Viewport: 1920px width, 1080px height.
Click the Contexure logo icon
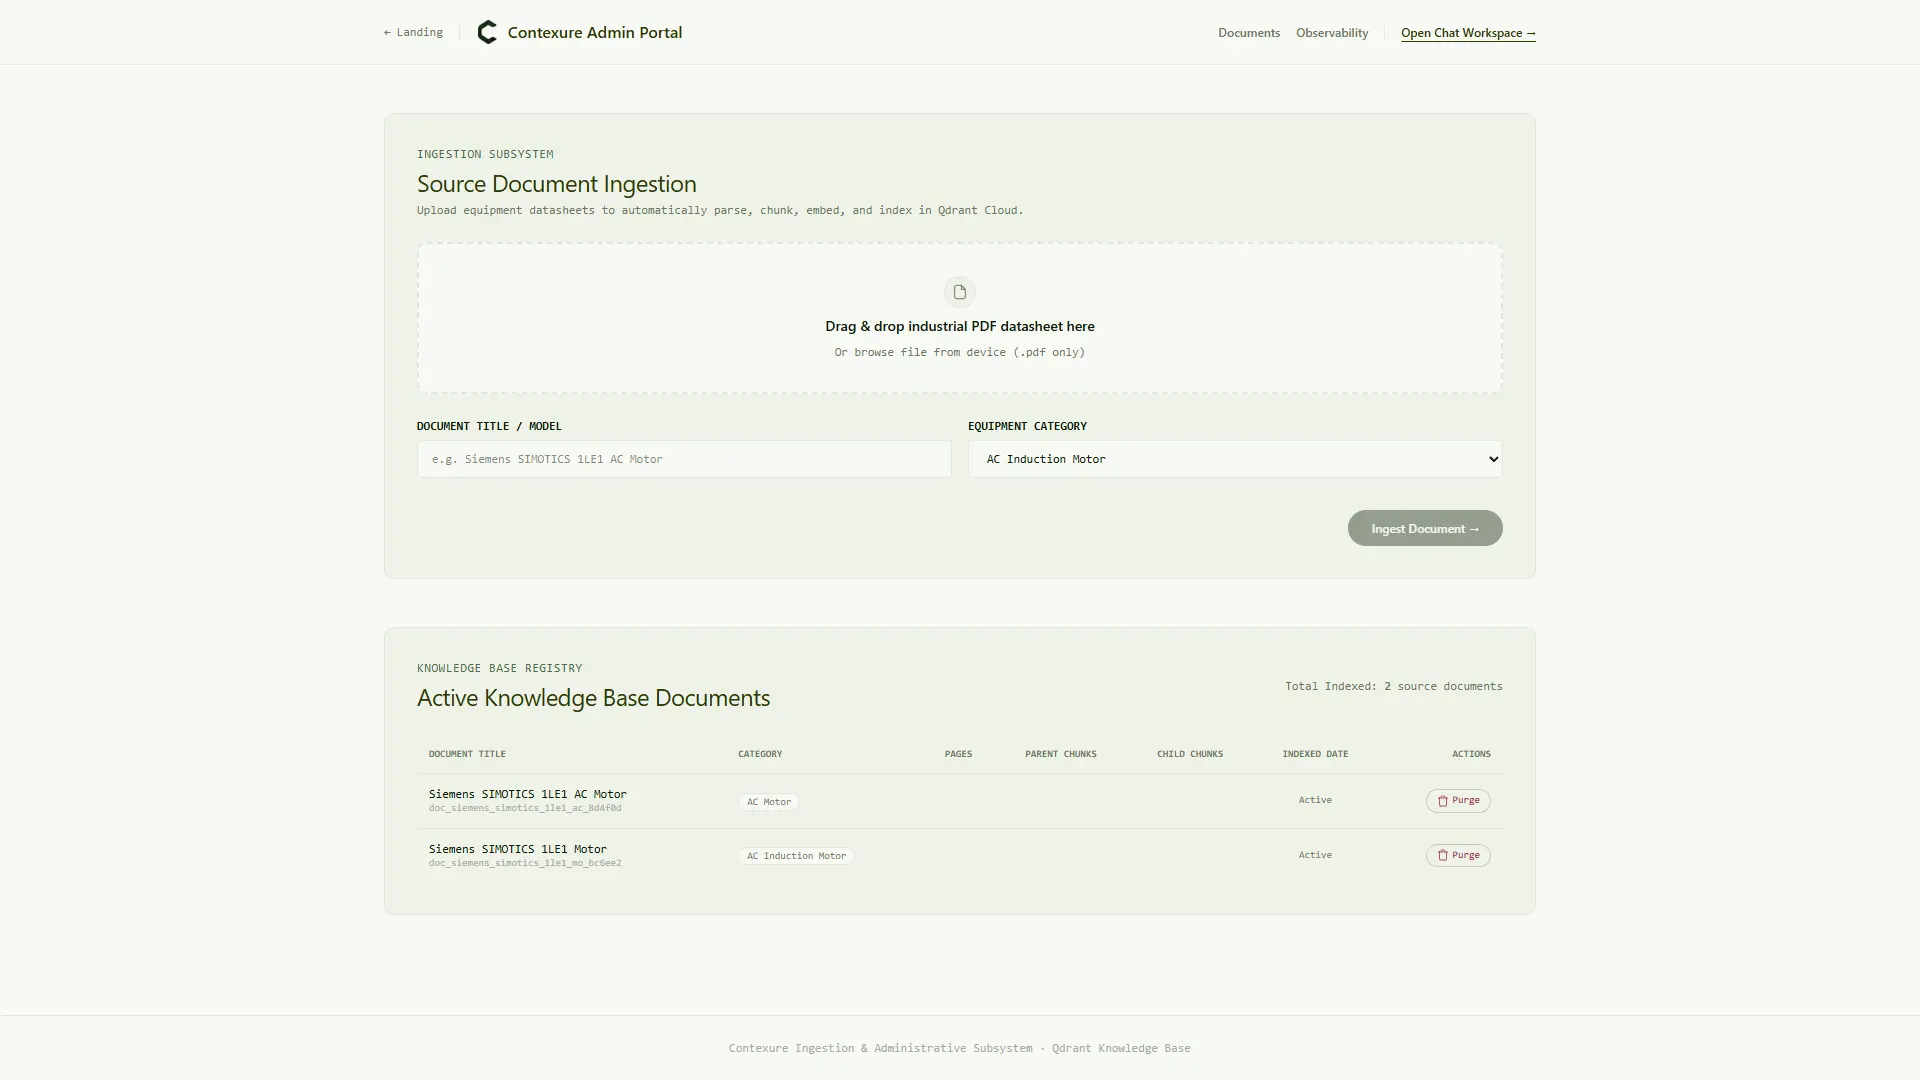coord(487,32)
